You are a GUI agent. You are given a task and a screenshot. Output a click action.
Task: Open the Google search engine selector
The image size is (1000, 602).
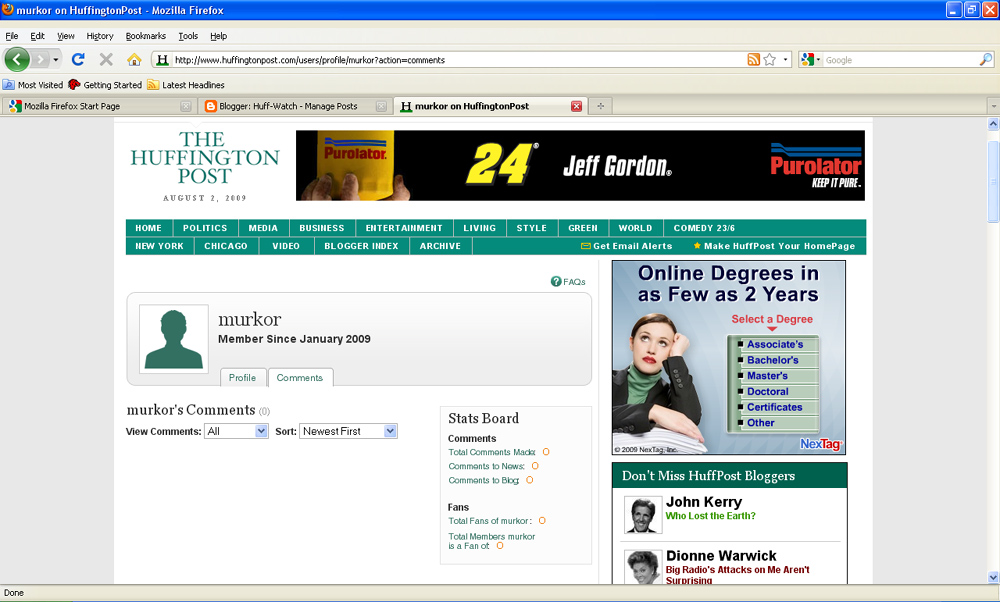pyautogui.click(x=811, y=60)
